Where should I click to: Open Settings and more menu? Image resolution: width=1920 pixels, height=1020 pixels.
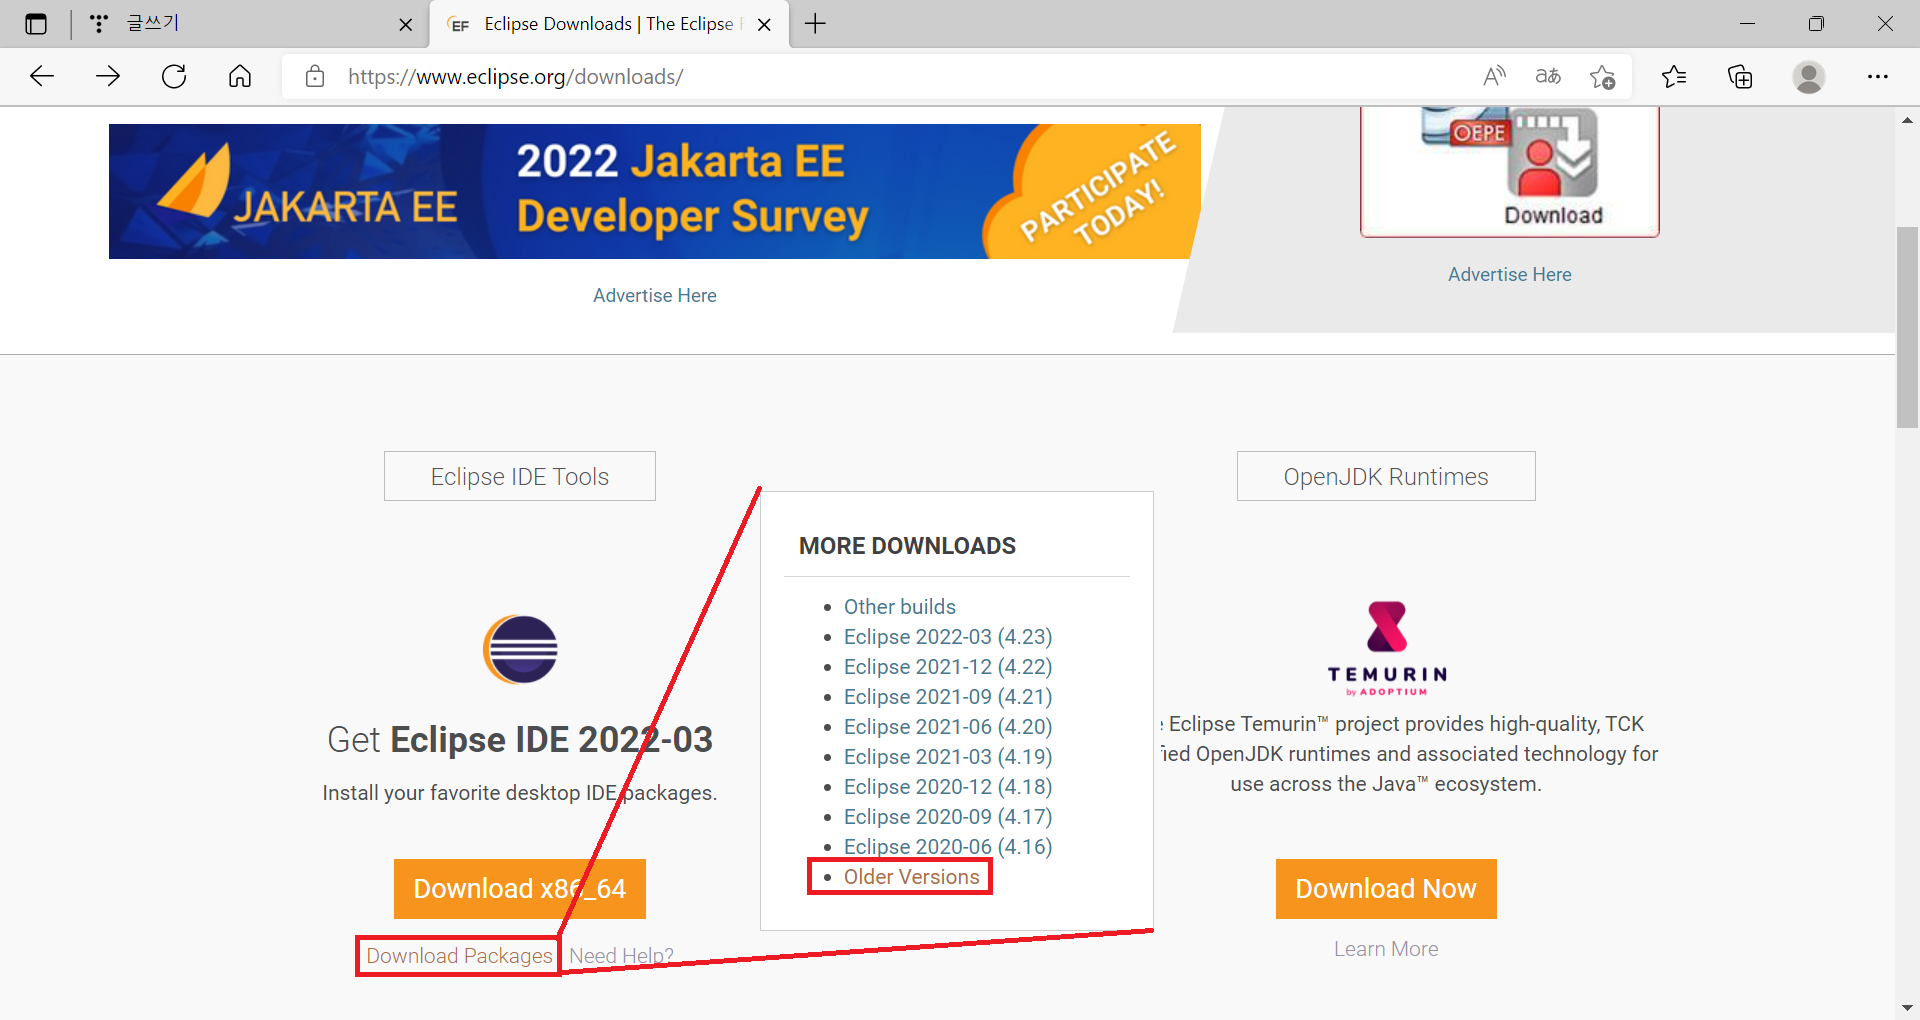pyautogui.click(x=1878, y=77)
